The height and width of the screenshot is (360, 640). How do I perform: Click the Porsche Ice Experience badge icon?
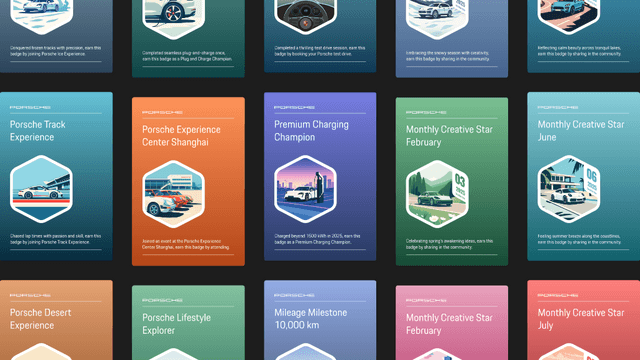[x=41, y=16]
